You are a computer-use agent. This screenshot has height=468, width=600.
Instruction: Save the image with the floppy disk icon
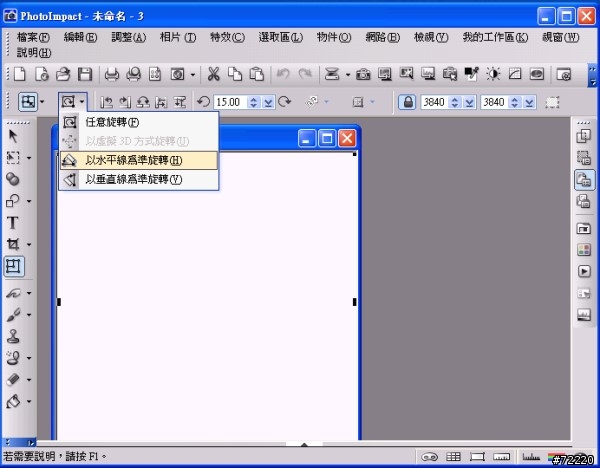coord(85,74)
